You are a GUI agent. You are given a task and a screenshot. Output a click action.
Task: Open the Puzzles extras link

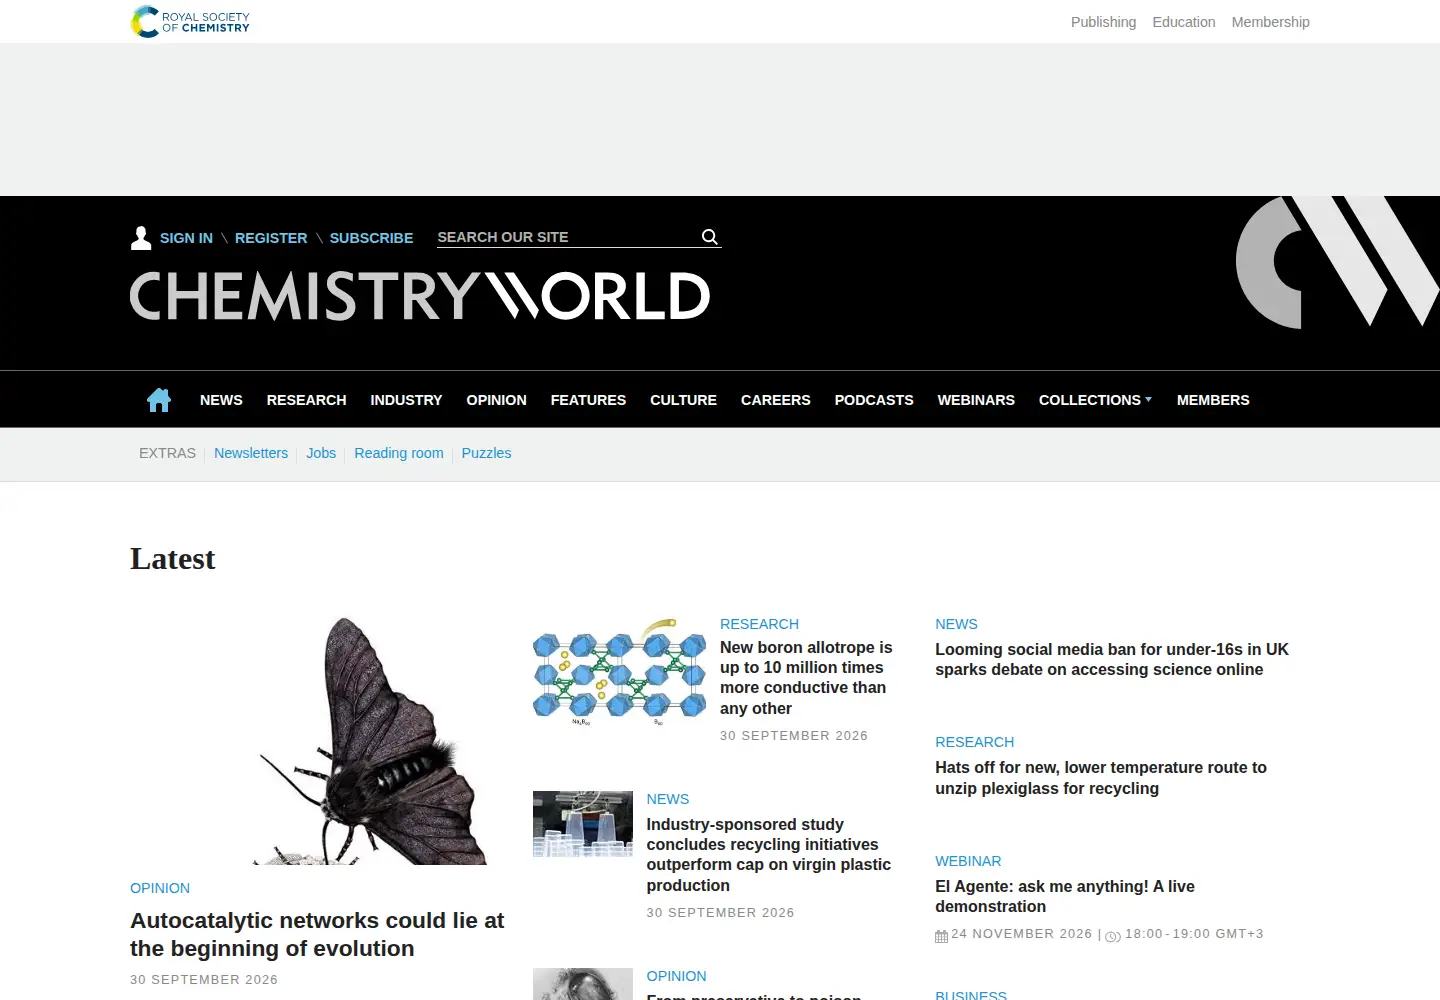[486, 453]
